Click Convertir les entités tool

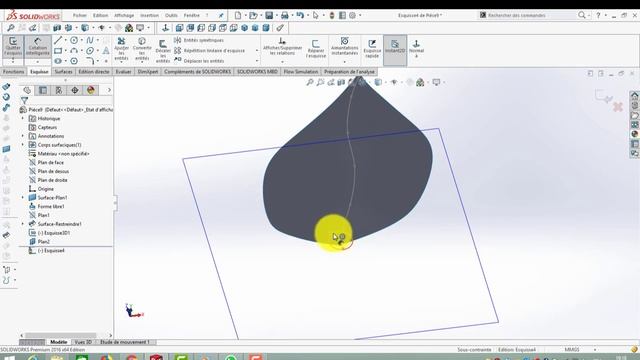142,49
